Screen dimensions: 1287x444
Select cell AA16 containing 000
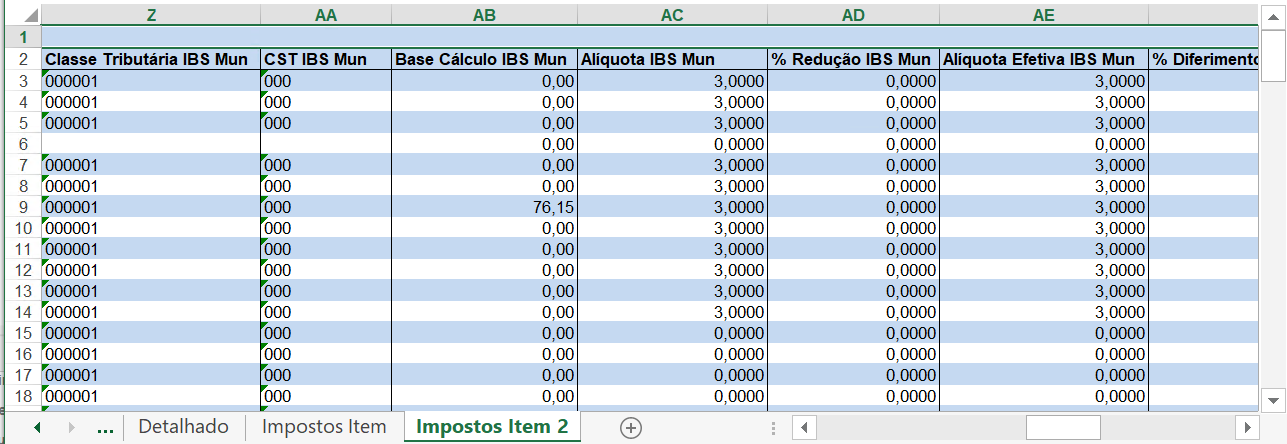(326, 354)
